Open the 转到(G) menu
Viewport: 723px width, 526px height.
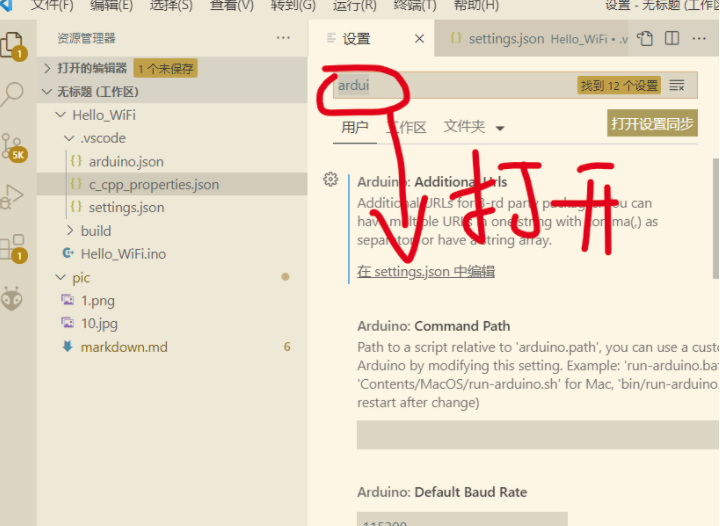pyautogui.click(x=293, y=6)
